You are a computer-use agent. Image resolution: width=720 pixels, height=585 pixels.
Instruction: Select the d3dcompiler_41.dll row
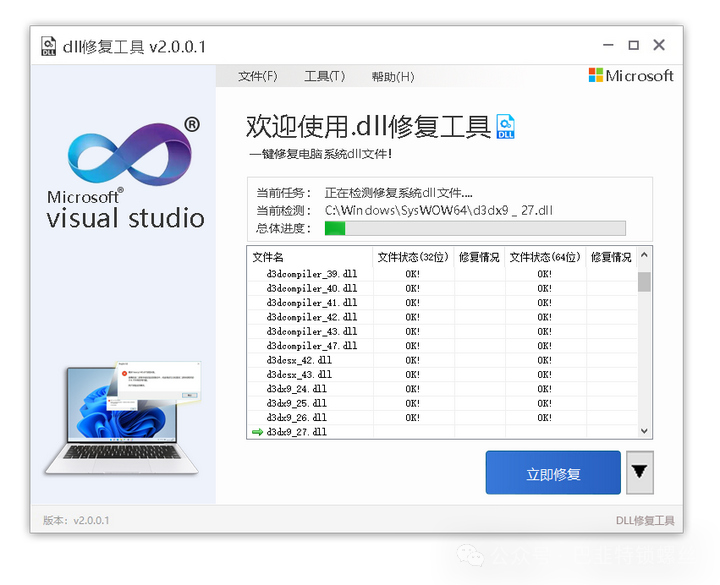click(442, 303)
